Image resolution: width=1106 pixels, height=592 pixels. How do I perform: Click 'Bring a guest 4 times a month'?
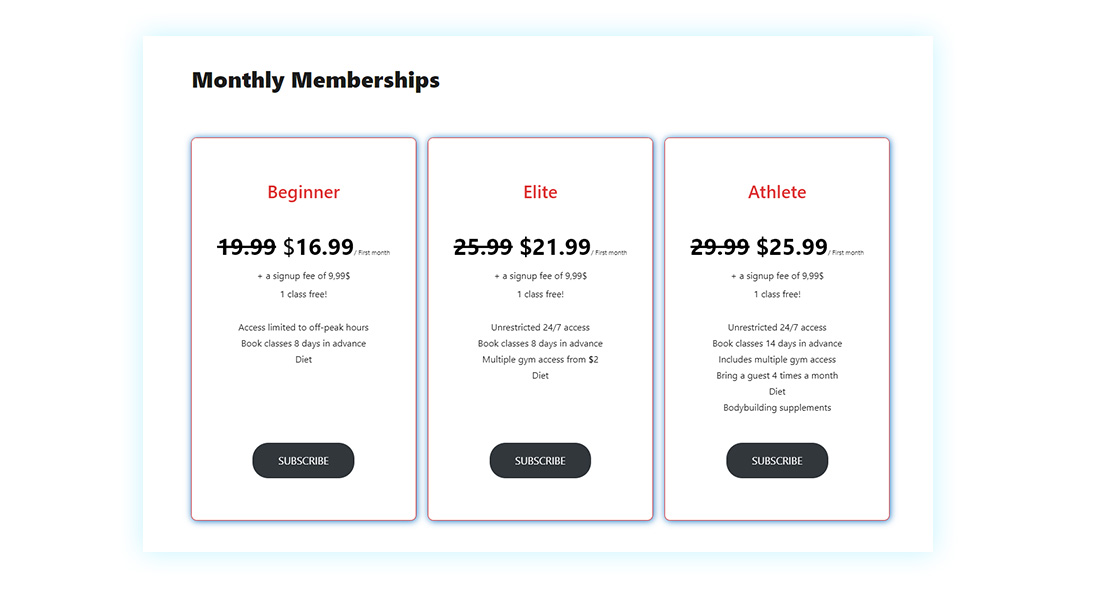tap(777, 375)
